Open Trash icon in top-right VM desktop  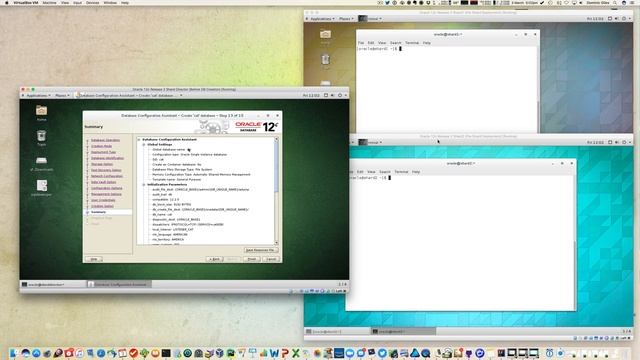coord(325,60)
